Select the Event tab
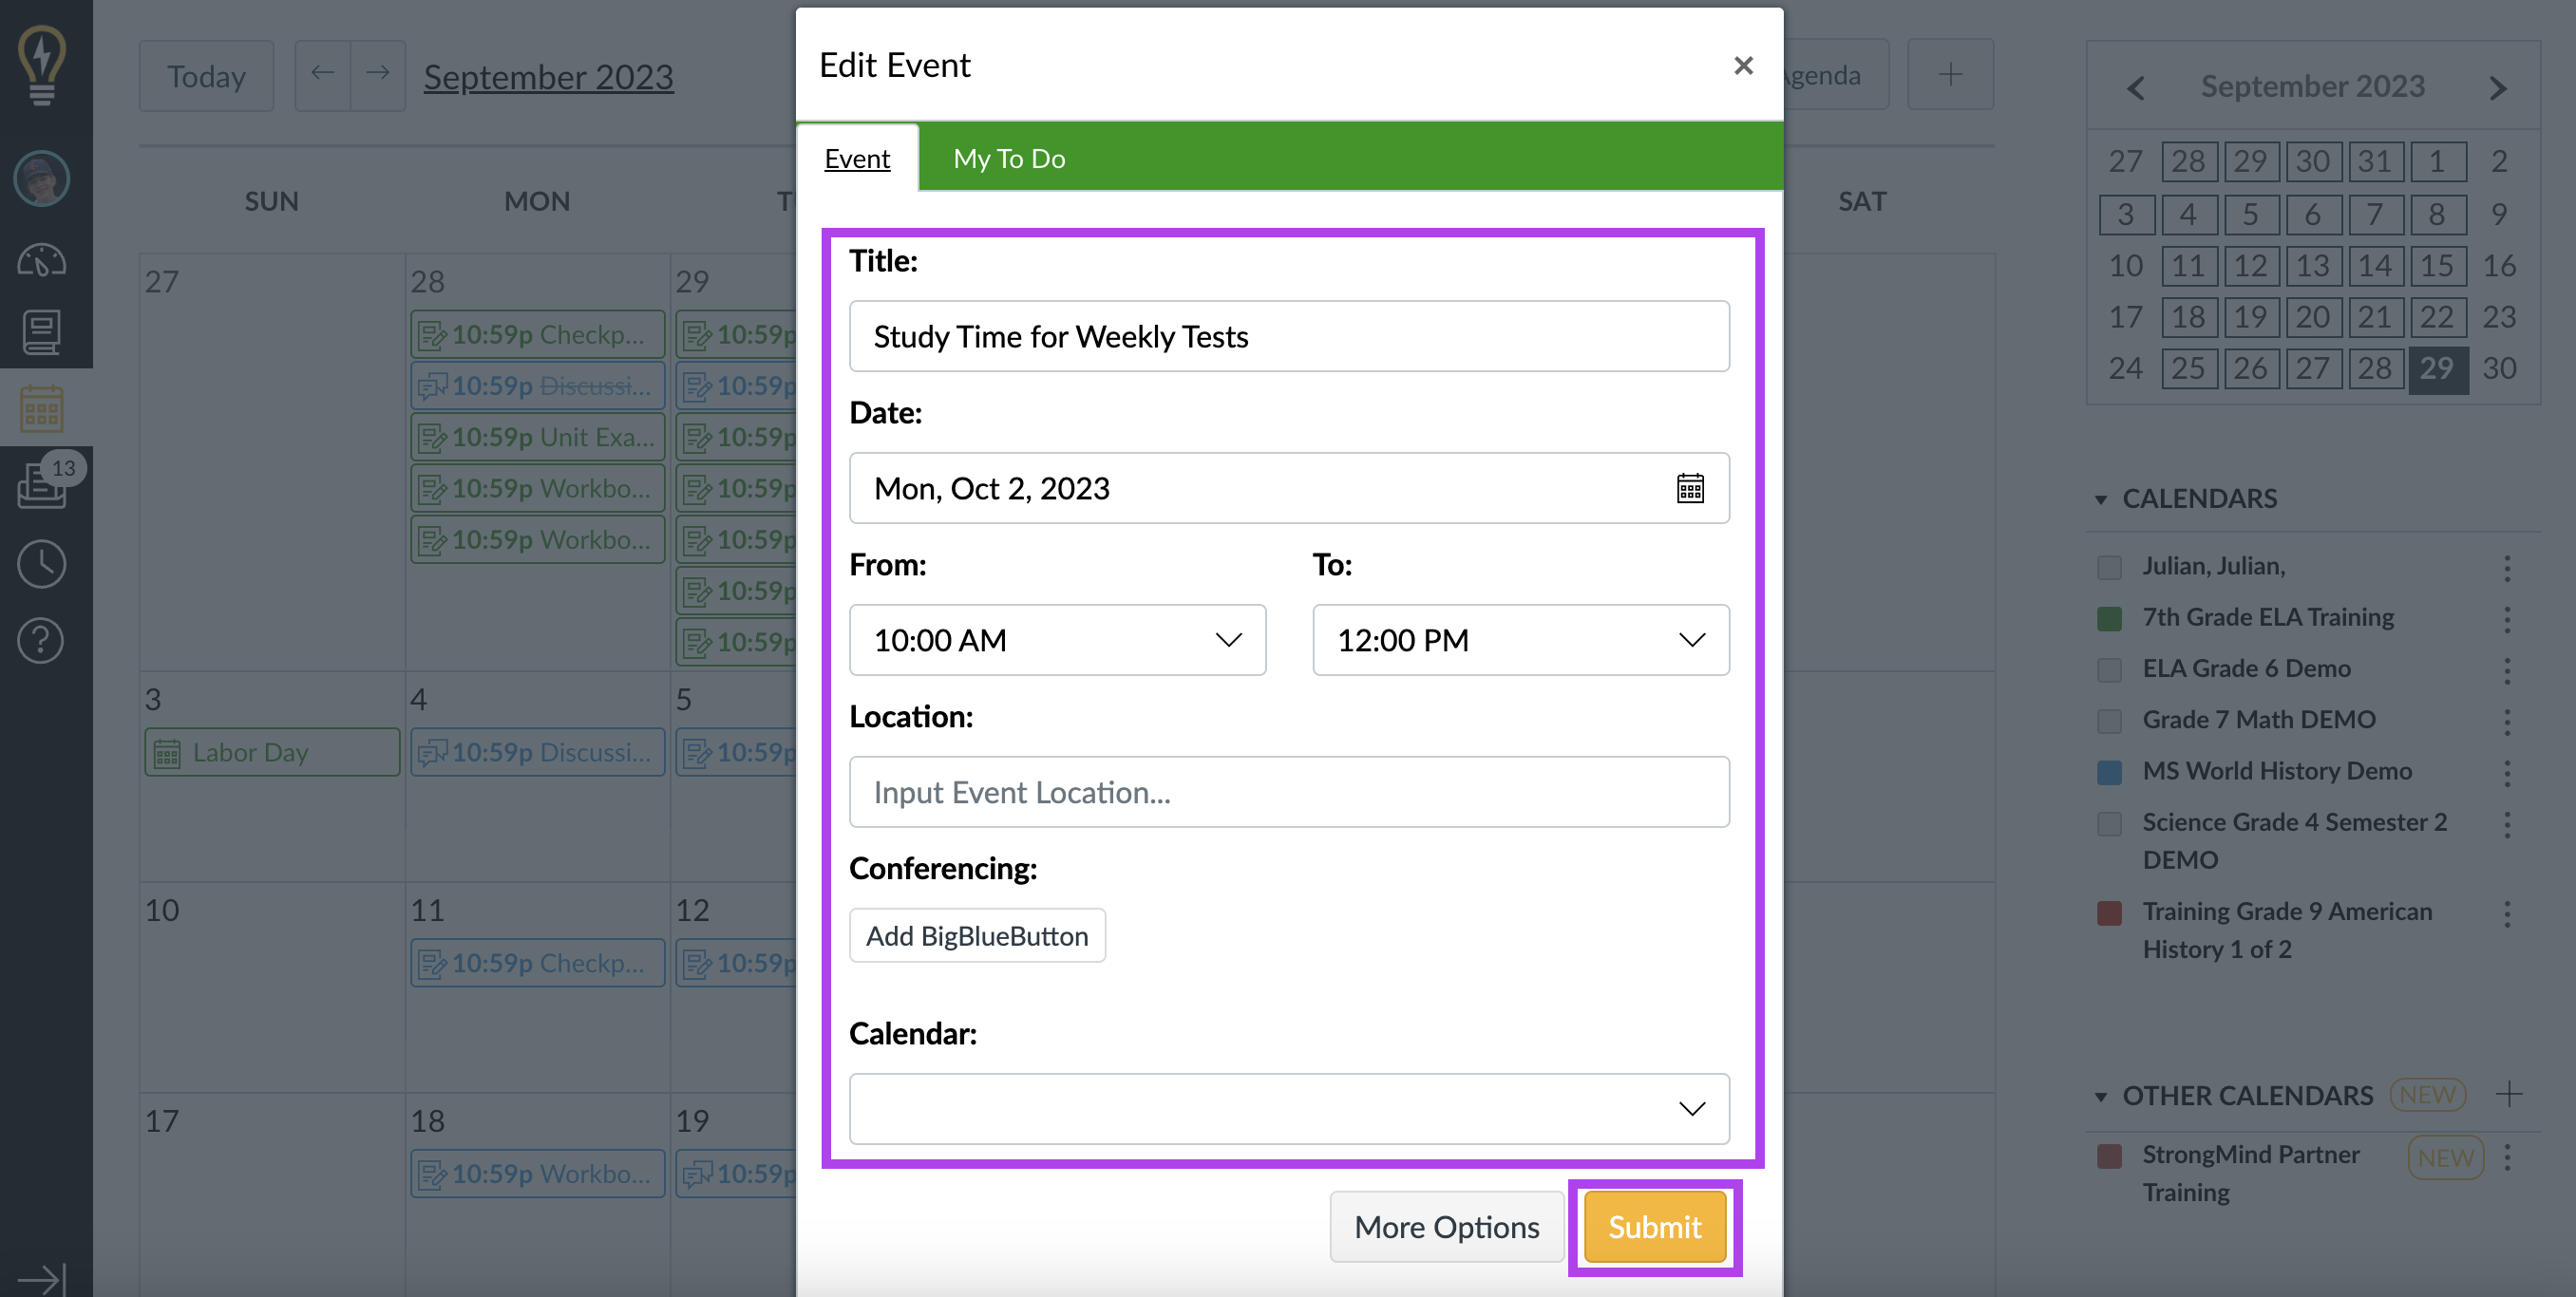The height and width of the screenshot is (1297, 2576). coord(857,158)
